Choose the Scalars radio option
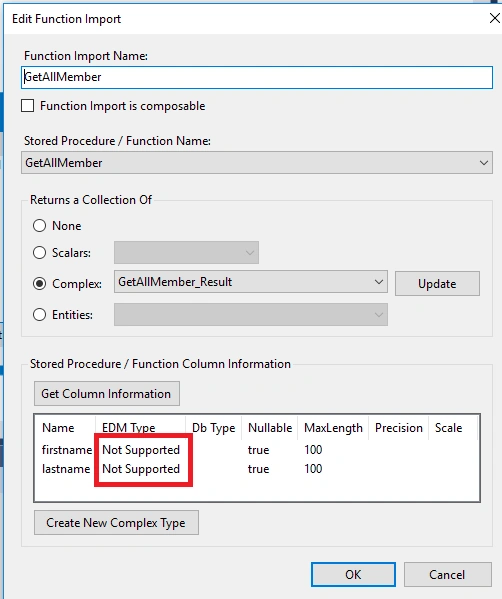The height and width of the screenshot is (599, 502). point(39,253)
